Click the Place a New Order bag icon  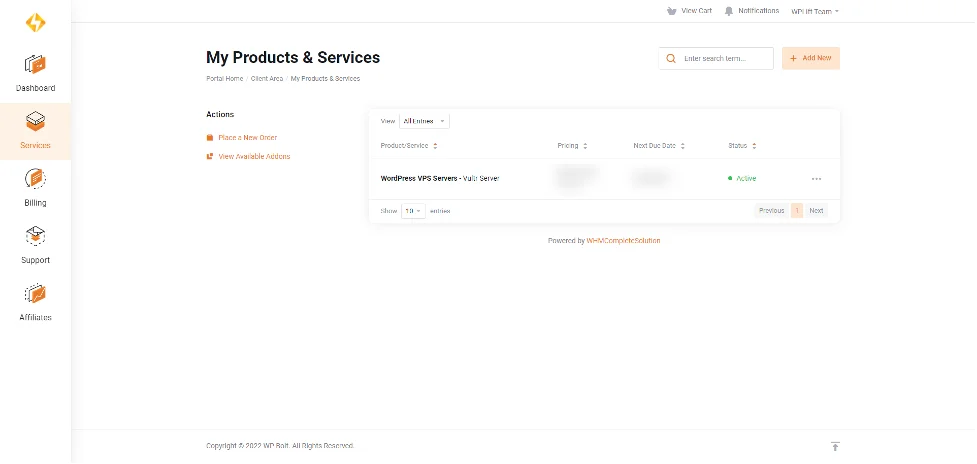click(x=210, y=138)
